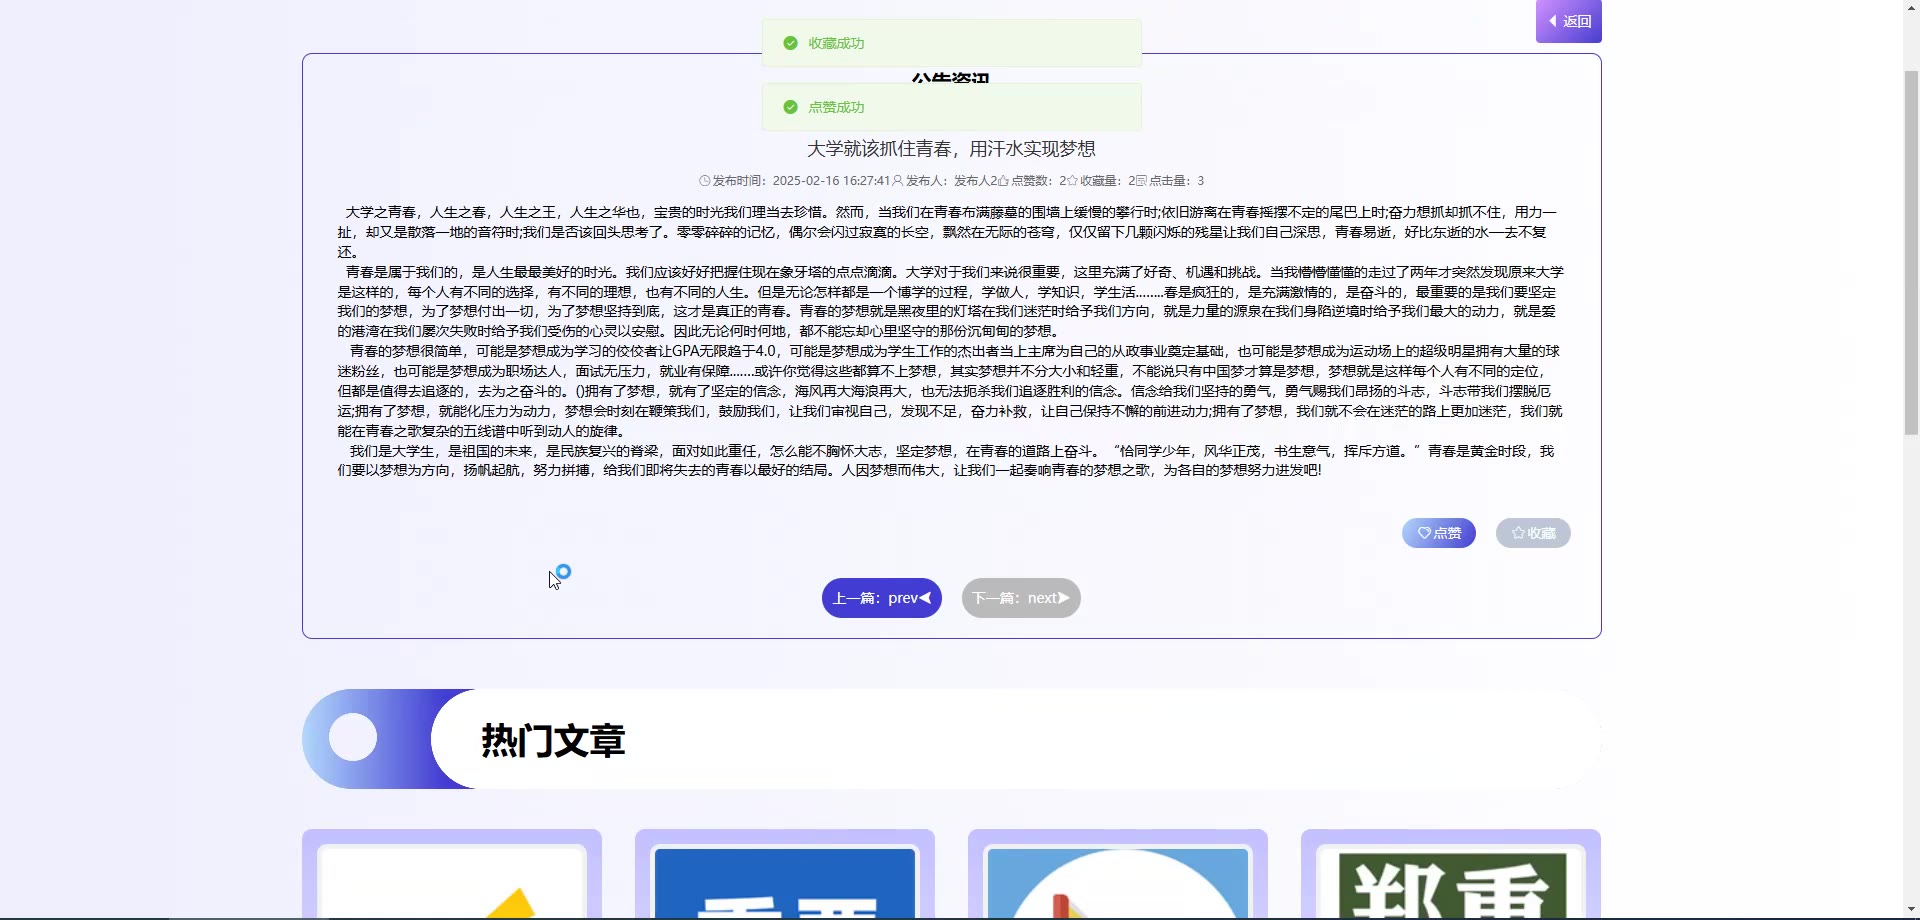Click the user icon beside 发布人
The width and height of the screenshot is (1920, 920).
(x=897, y=181)
